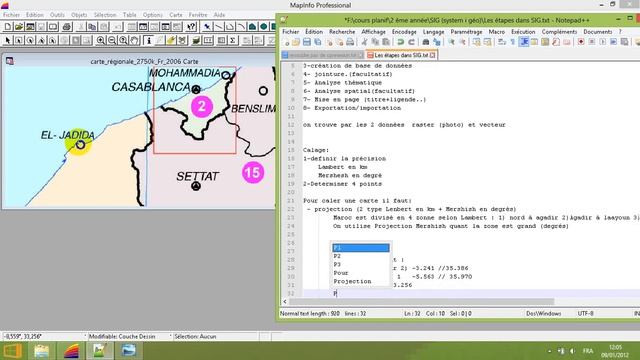Select P1 in the autocomplete list

361,248
